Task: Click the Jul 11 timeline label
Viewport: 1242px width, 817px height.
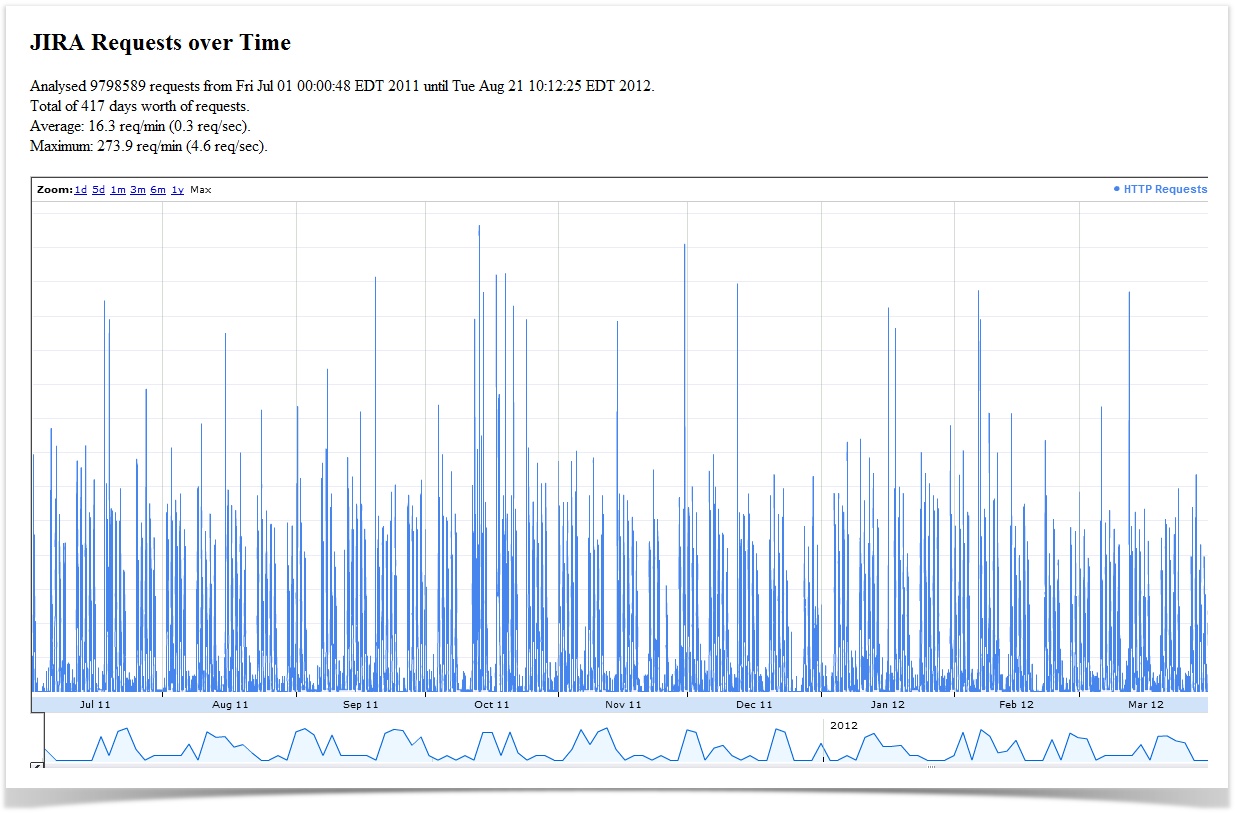Action: [95, 705]
